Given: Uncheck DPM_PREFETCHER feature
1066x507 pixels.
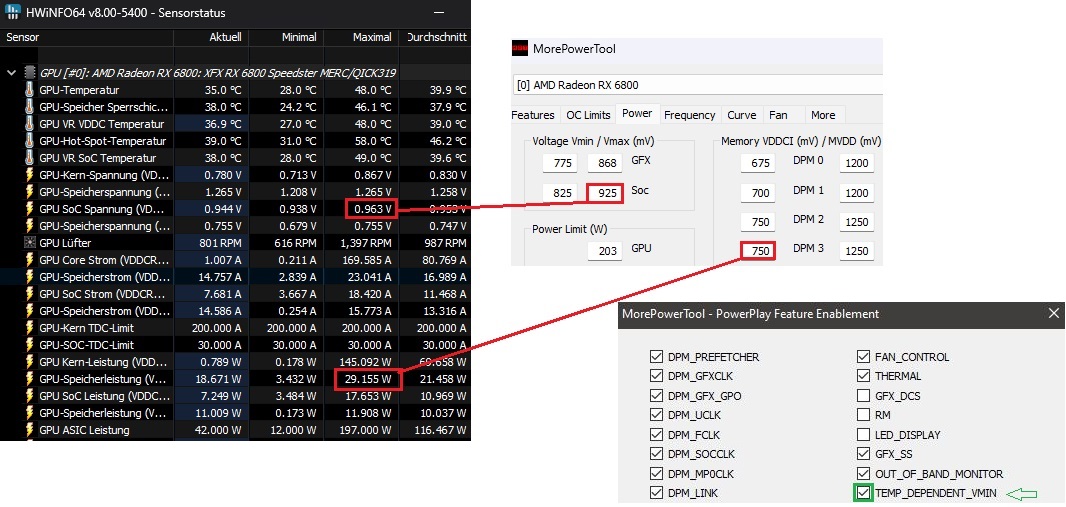Looking at the screenshot, I should click(656, 357).
